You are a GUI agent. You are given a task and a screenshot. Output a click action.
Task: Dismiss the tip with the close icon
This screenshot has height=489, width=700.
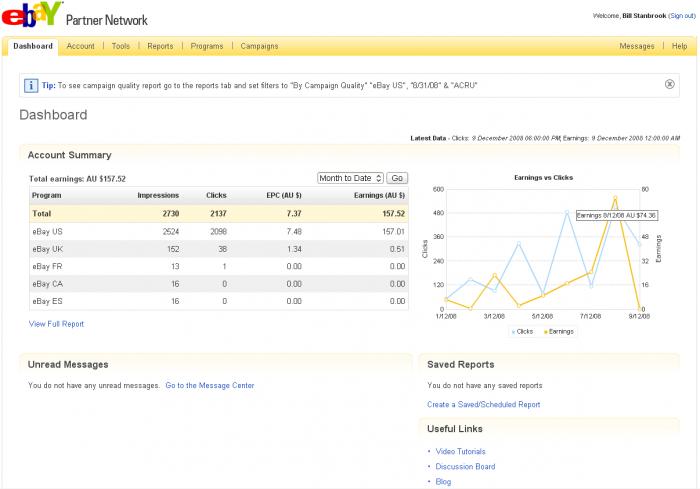click(x=669, y=84)
